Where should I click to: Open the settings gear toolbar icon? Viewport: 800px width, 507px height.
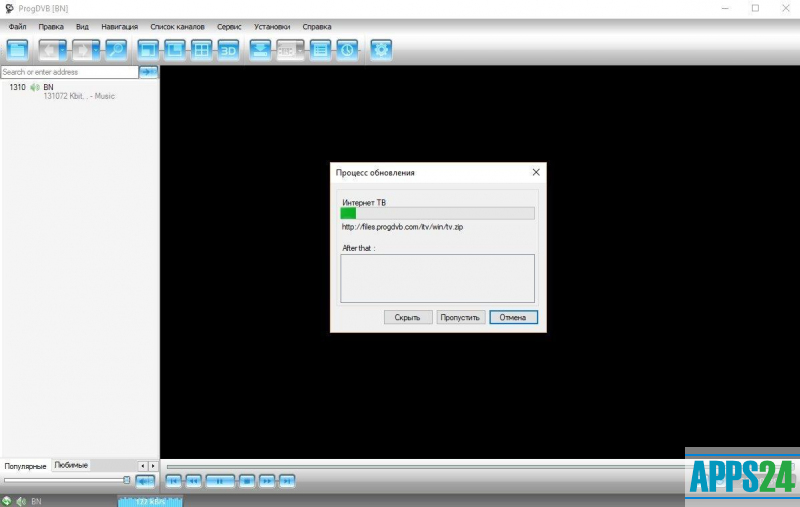click(x=381, y=49)
